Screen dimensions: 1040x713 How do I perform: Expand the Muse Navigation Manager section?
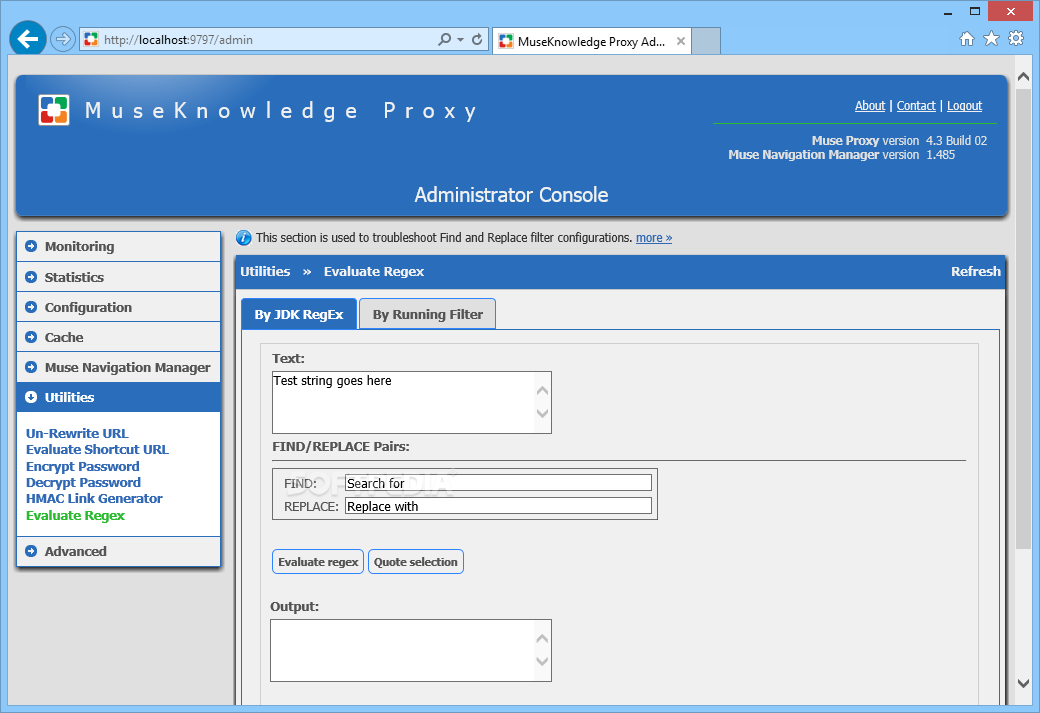(119, 367)
